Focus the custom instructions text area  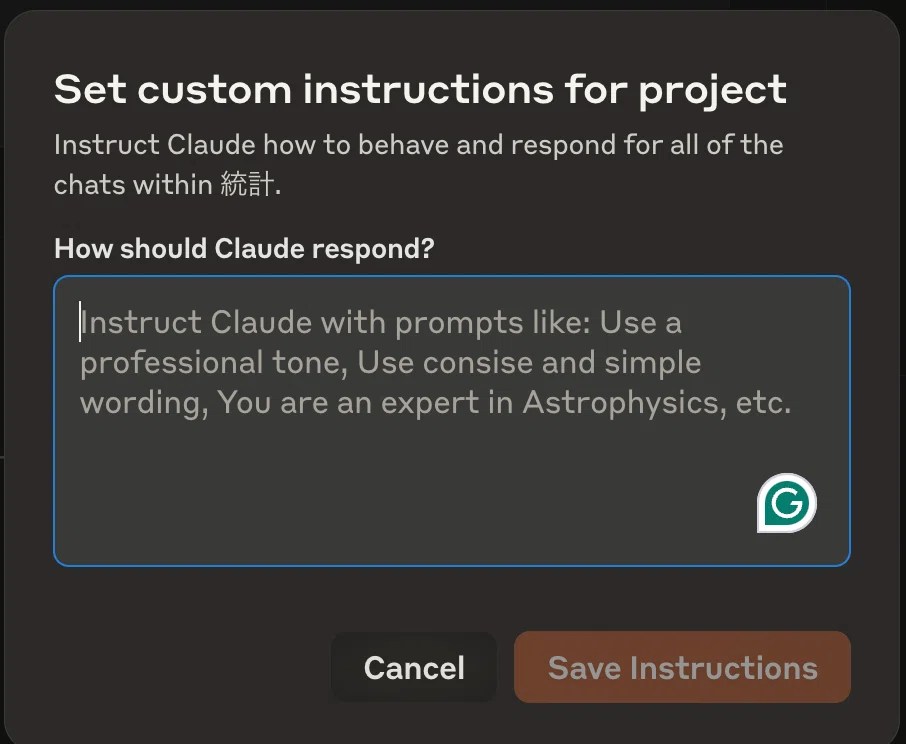tap(452, 421)
